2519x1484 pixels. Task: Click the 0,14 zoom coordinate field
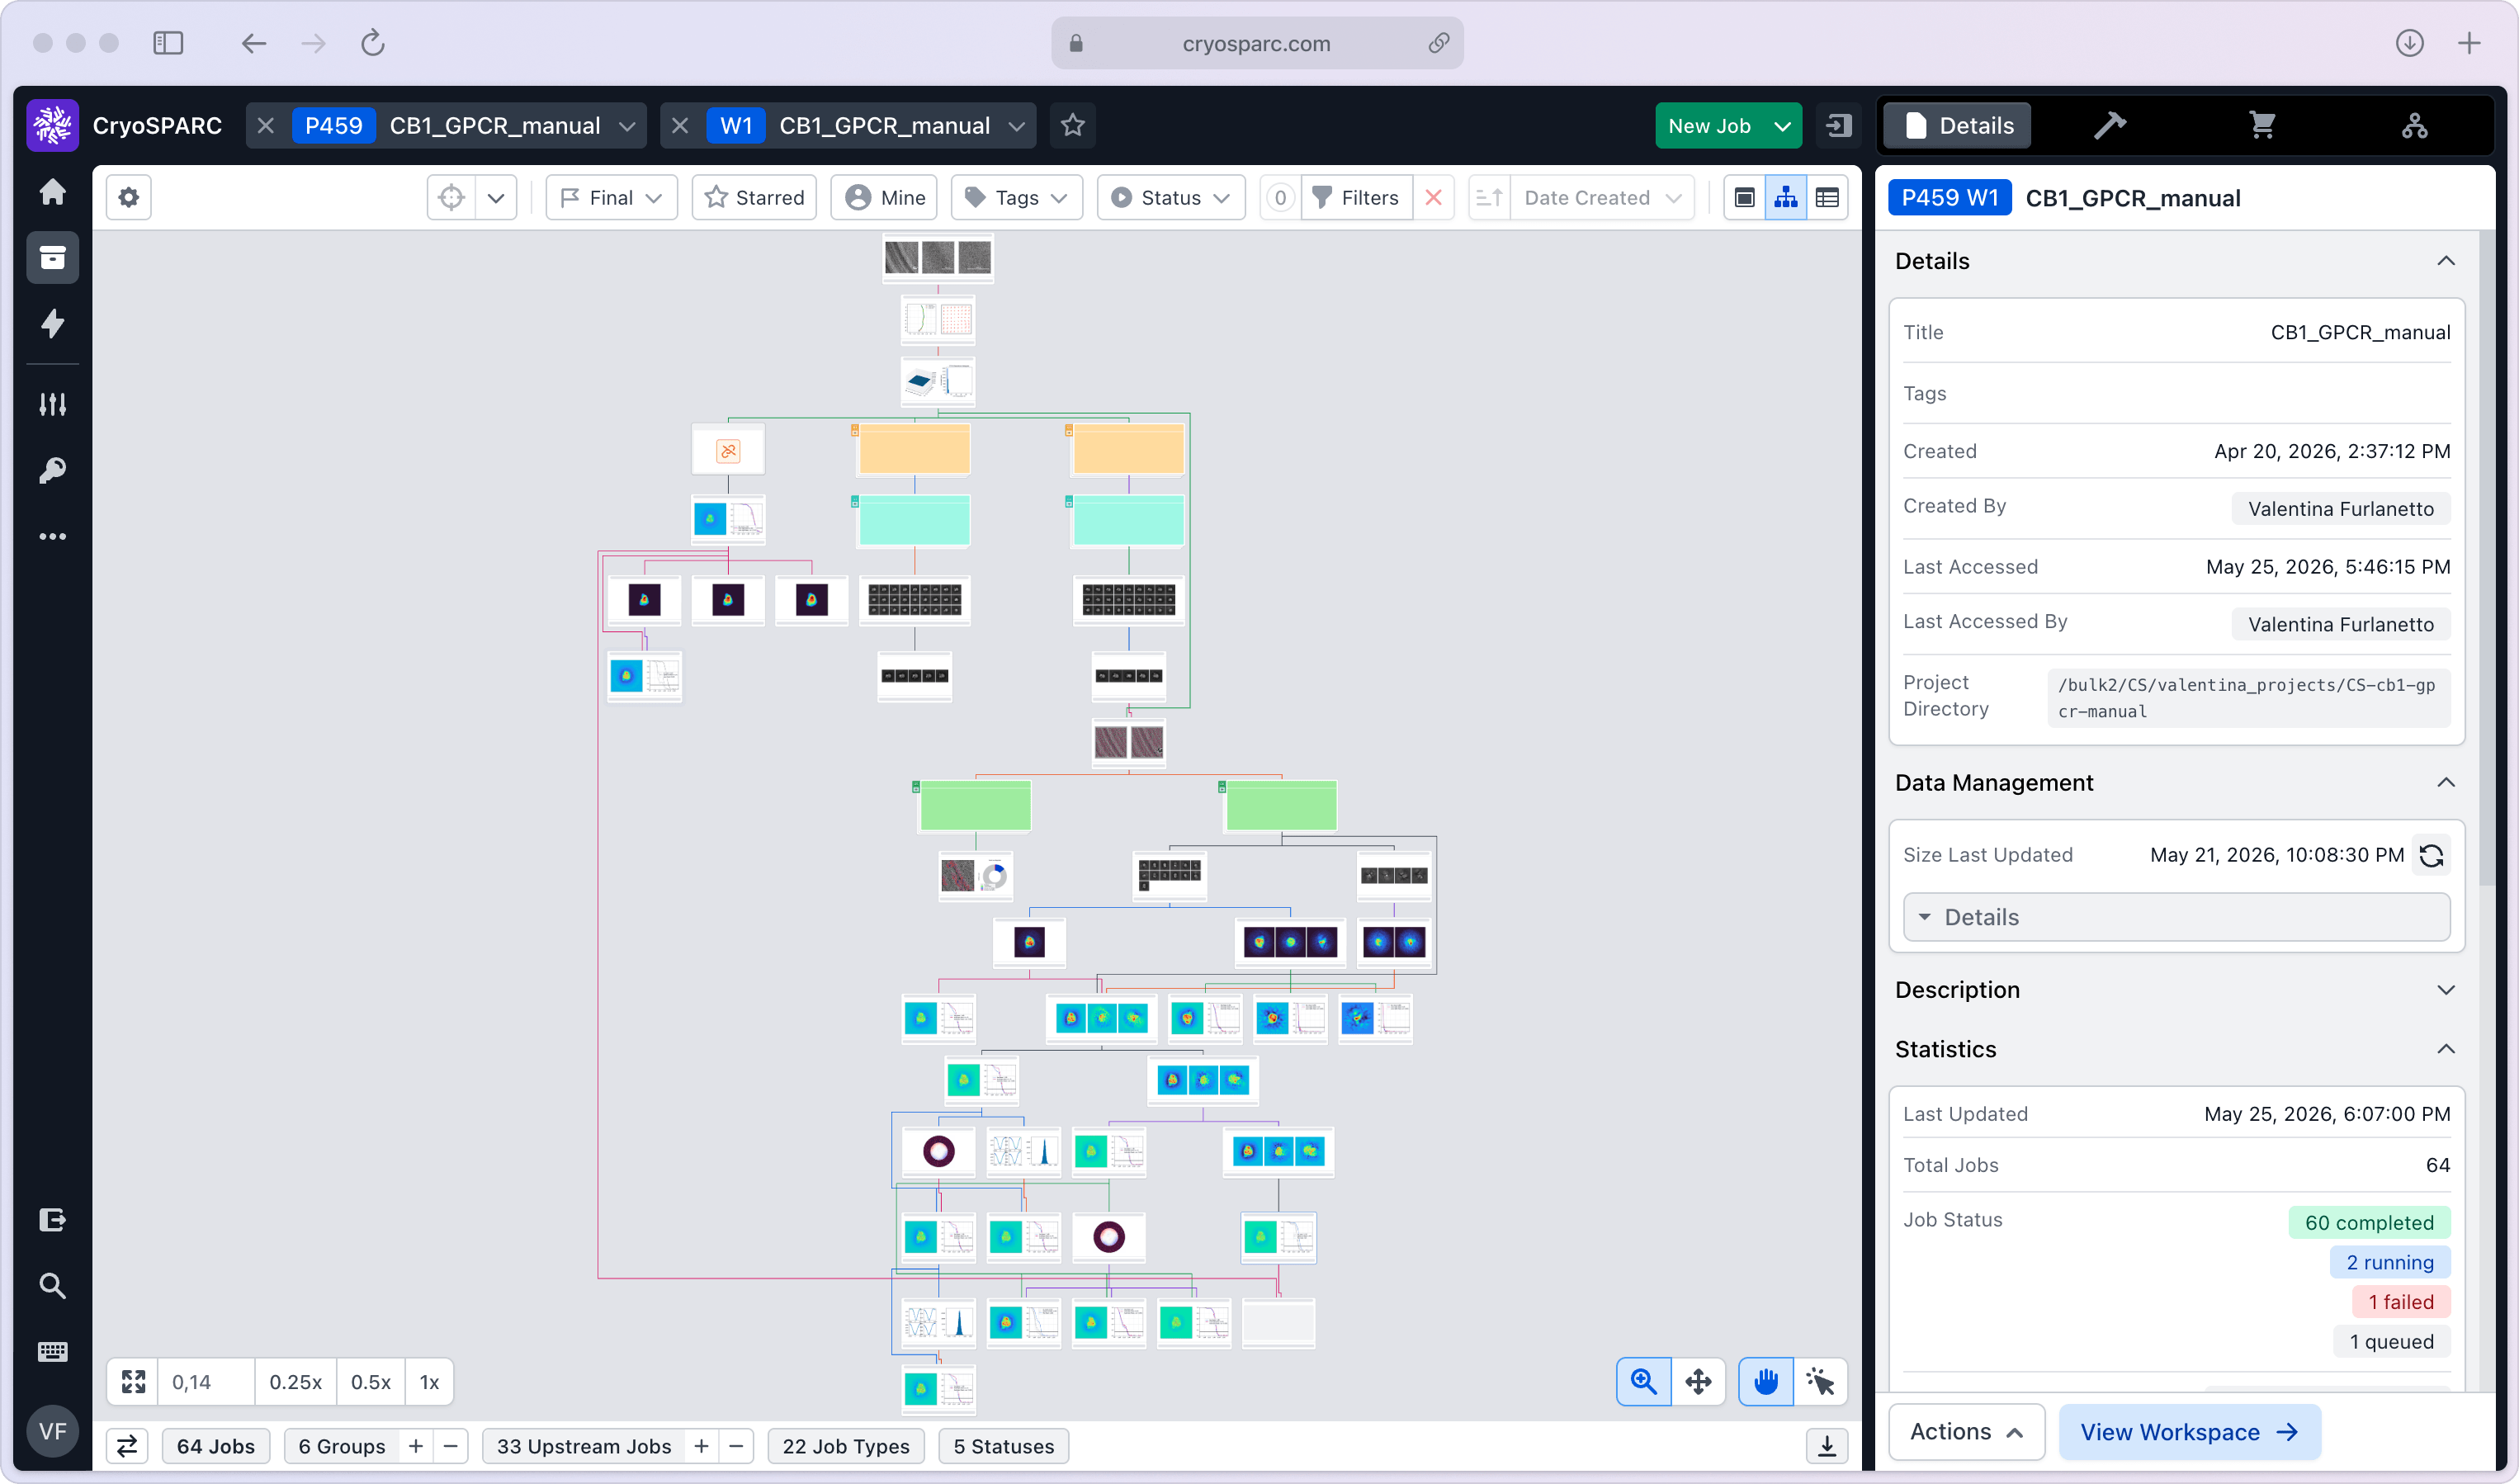pyautogui.click(x=206, y=1381)
